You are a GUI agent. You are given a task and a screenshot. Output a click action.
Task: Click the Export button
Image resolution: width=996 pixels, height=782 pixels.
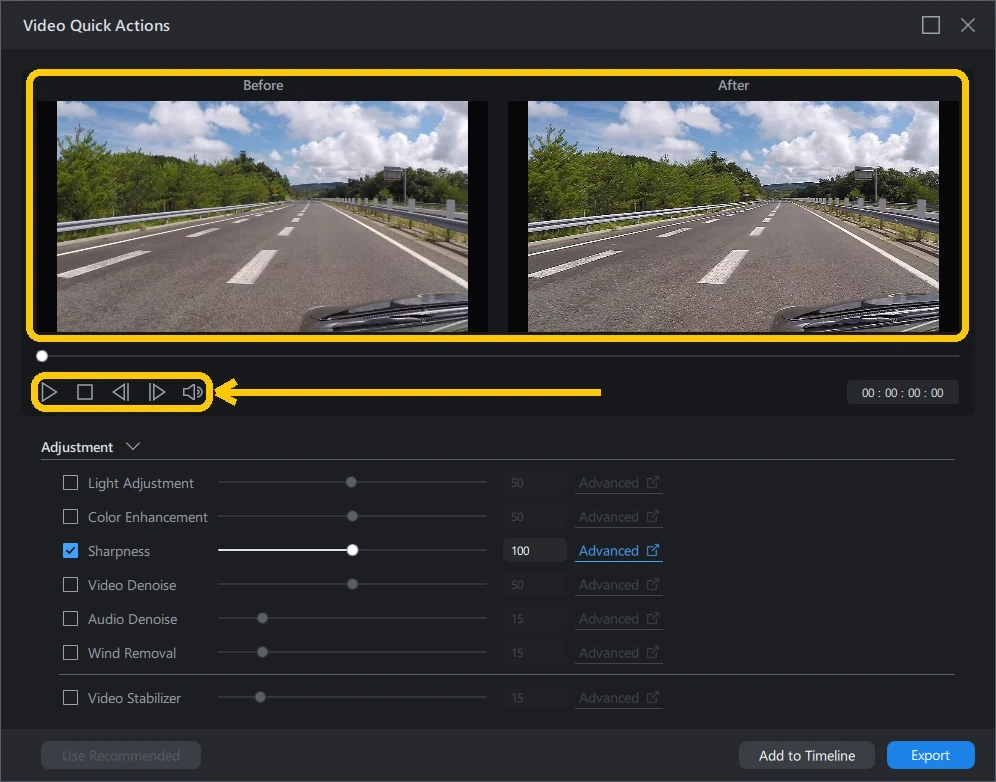click(x=930, y=755)
